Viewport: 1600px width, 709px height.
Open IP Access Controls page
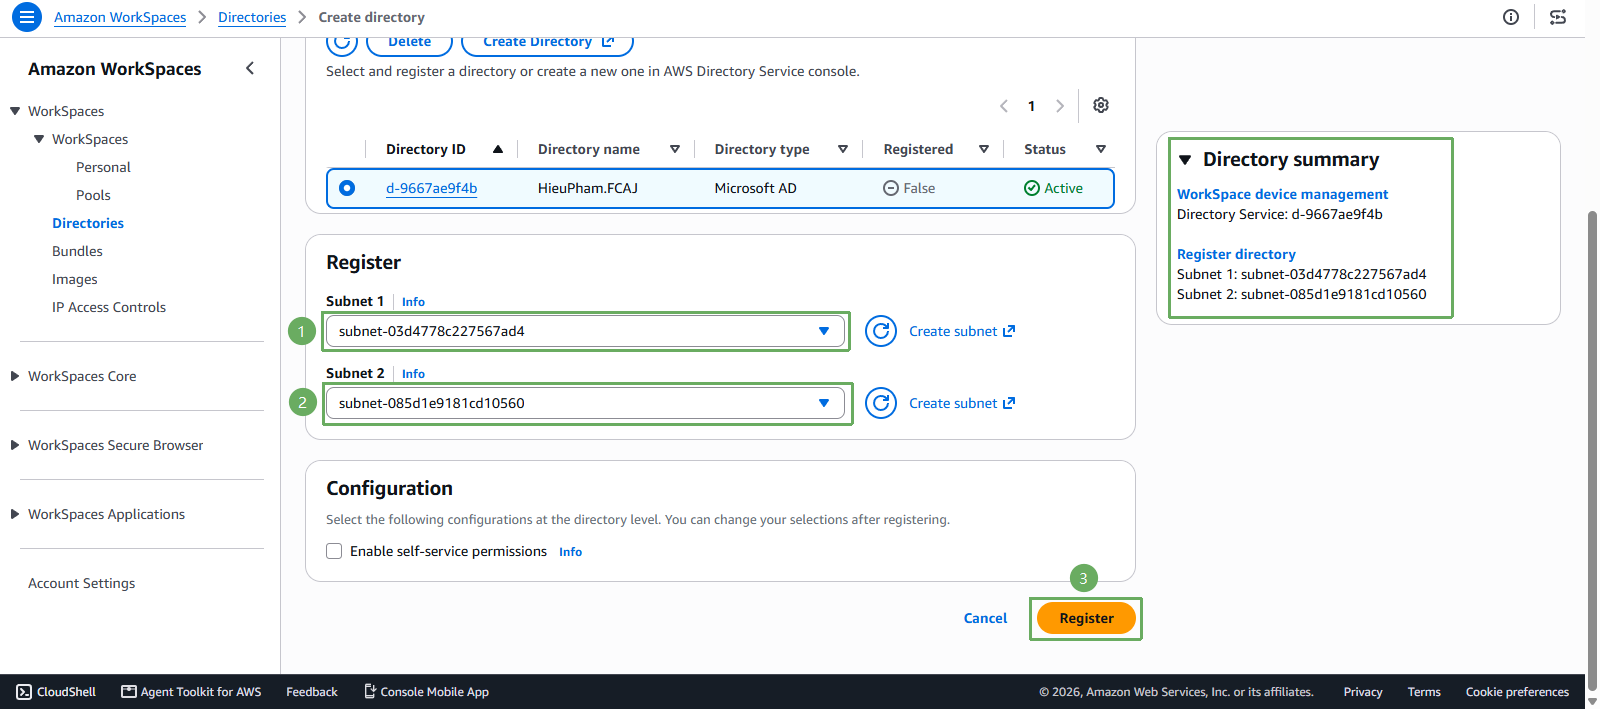[109, 307]
